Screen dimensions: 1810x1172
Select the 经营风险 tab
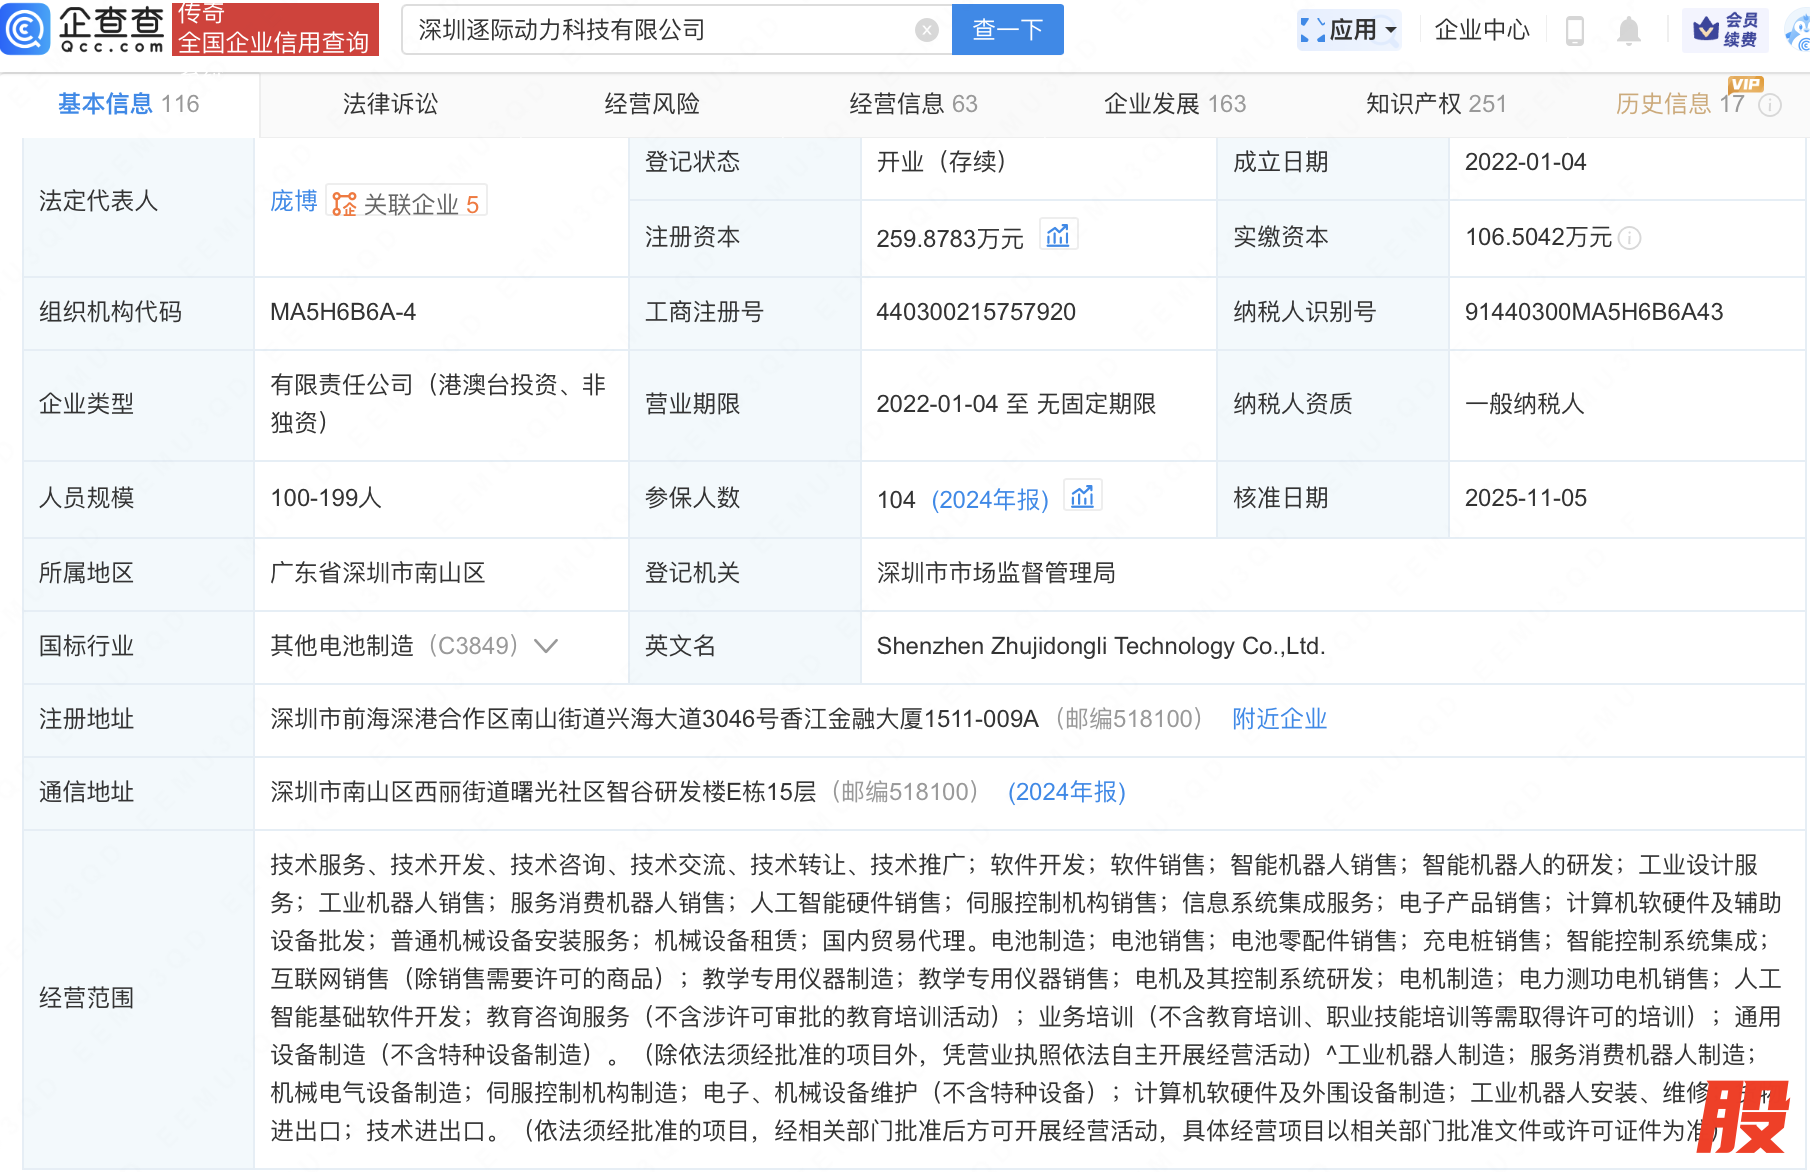pos(651,104)
